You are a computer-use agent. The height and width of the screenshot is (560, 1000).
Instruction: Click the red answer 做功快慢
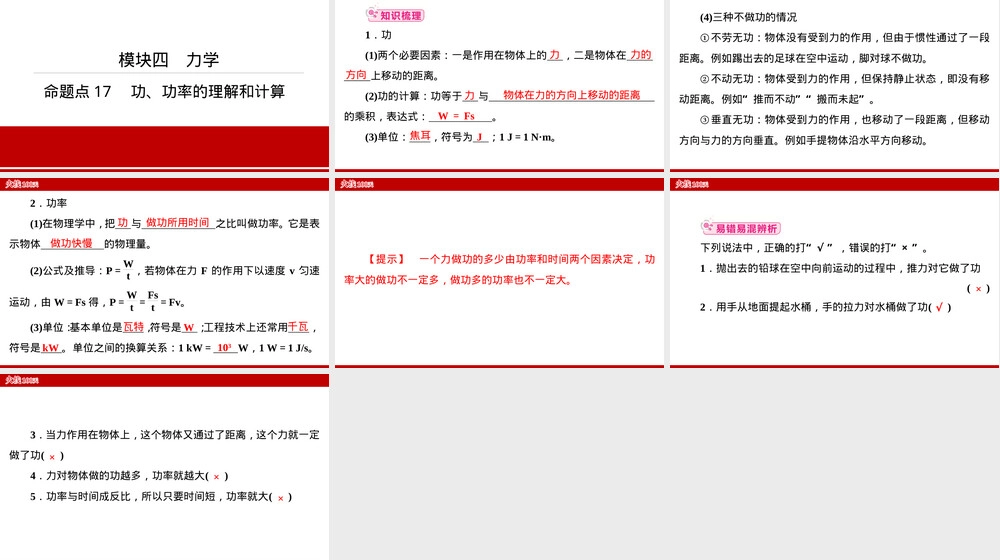pos(71,243)
